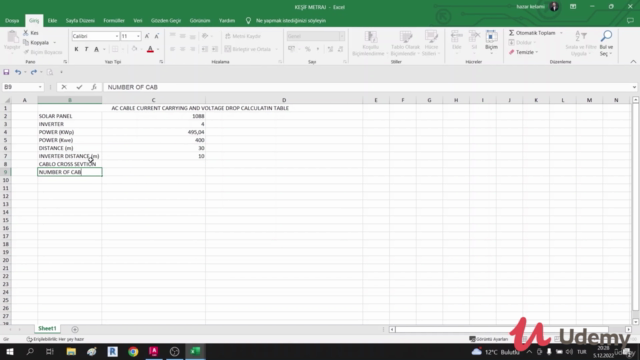Viewport: 640px width, 360px height.
Task: Switch to the Veri (Data) tab
Action: point(138,20)
